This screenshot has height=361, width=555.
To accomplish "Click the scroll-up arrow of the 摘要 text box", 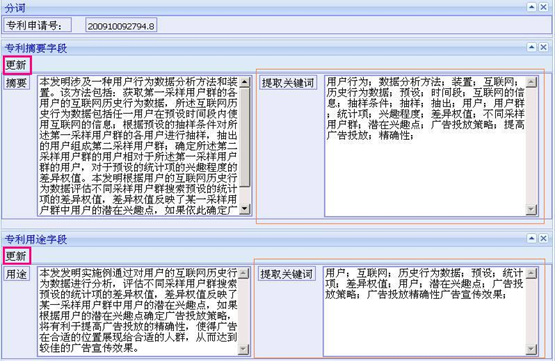I will [x=244, y=82].
